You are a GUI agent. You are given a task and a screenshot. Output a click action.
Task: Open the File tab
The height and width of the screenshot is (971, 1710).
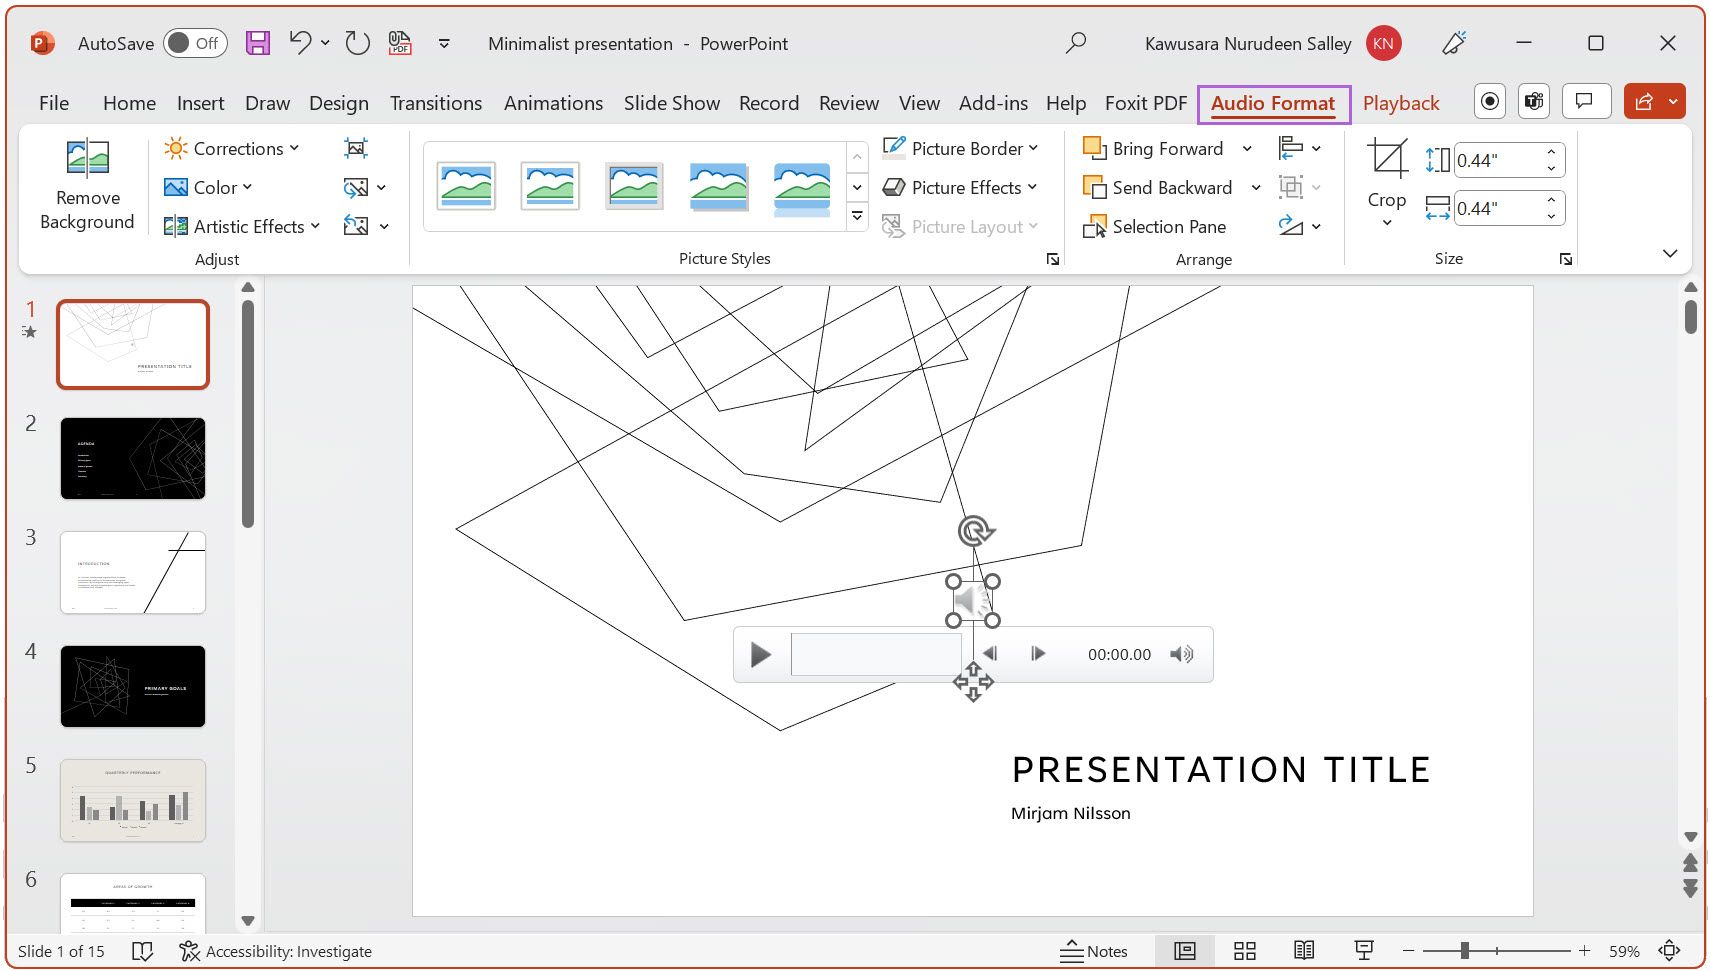(x=54, y=103)
